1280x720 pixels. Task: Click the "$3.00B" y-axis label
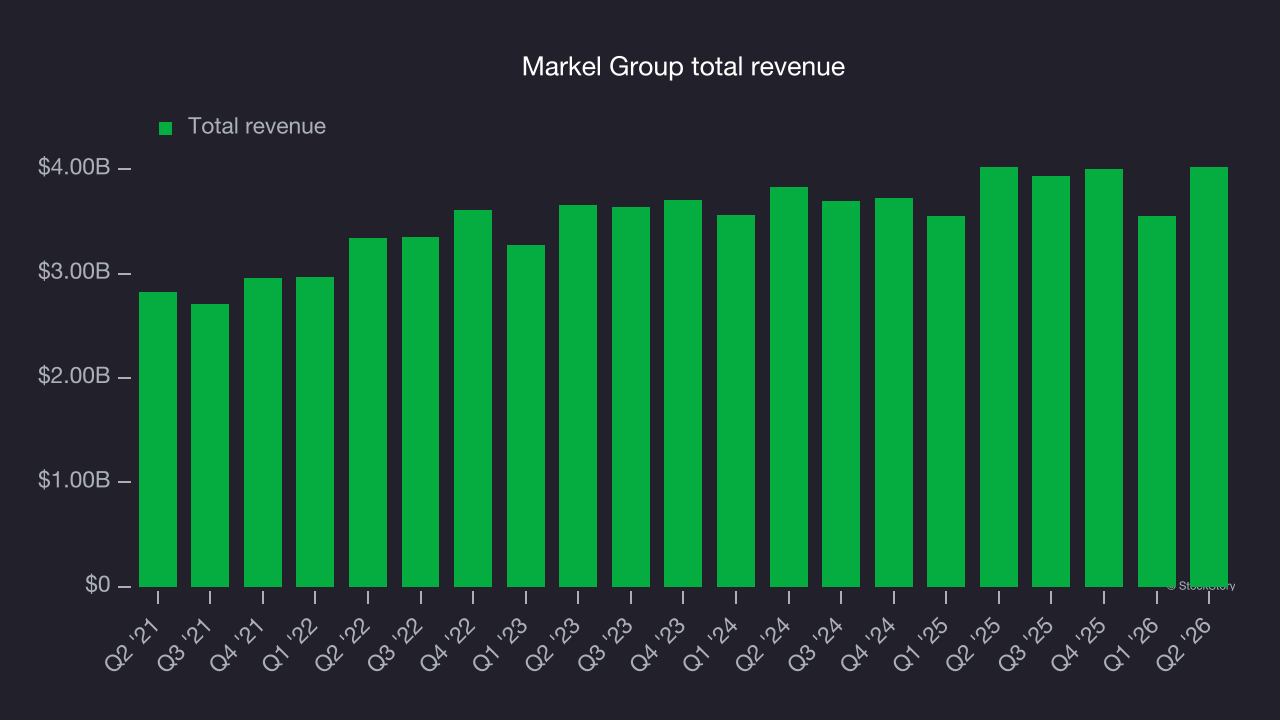point(74,272)
